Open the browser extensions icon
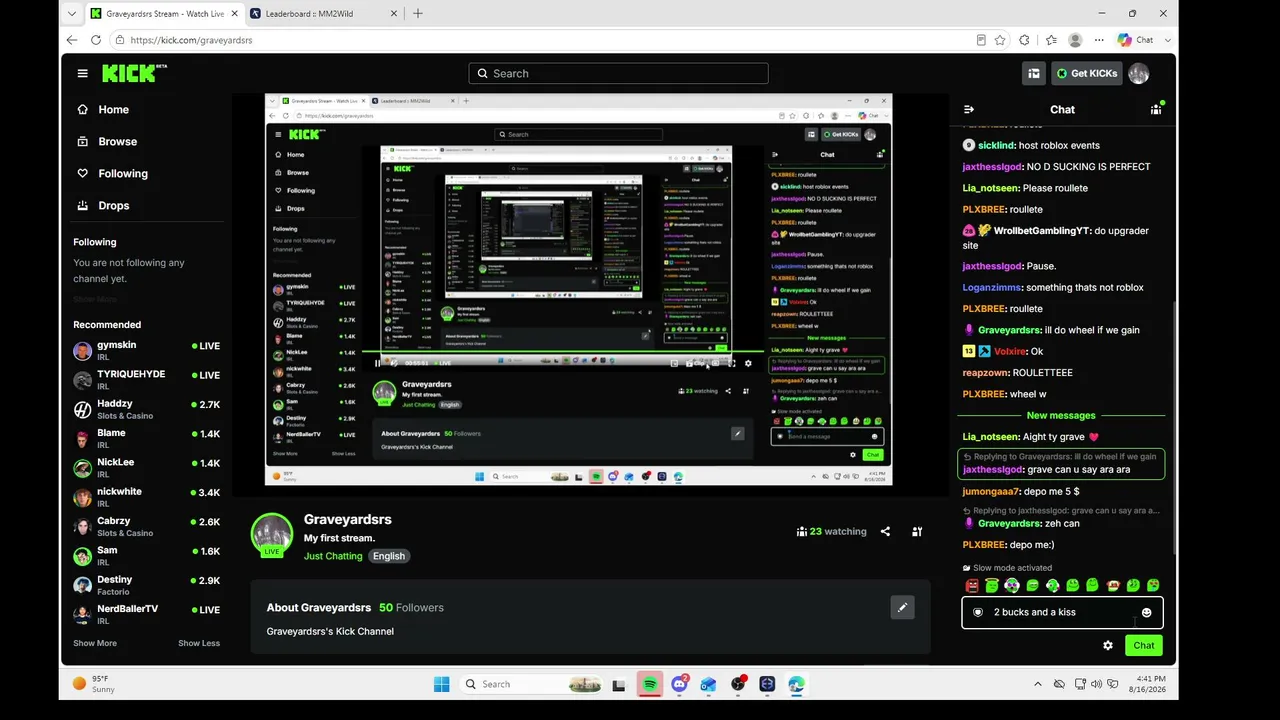This screenshot has width=1280, height=720. 1024,40
